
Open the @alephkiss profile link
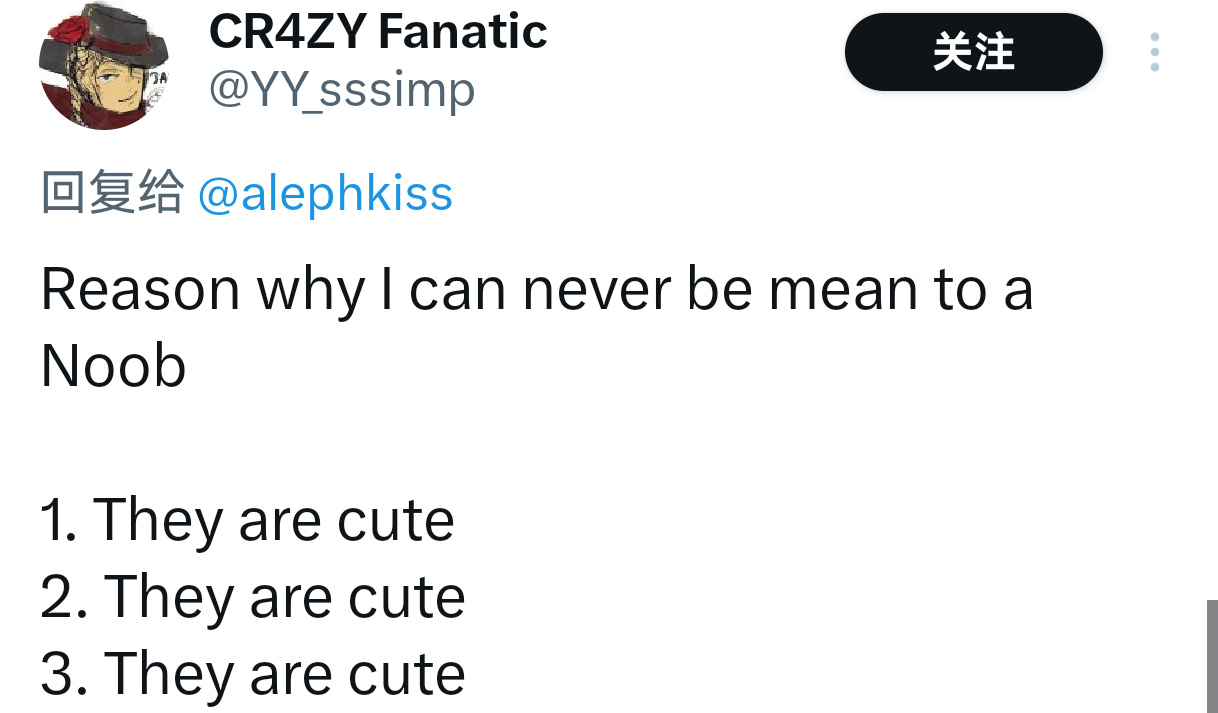point(325,193)
